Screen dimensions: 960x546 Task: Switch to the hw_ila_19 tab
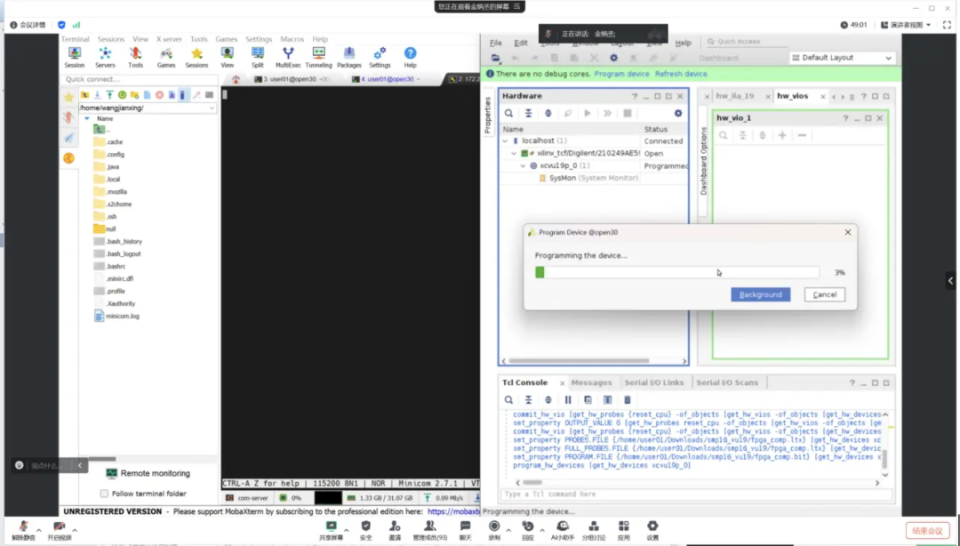tap(735, 96)
